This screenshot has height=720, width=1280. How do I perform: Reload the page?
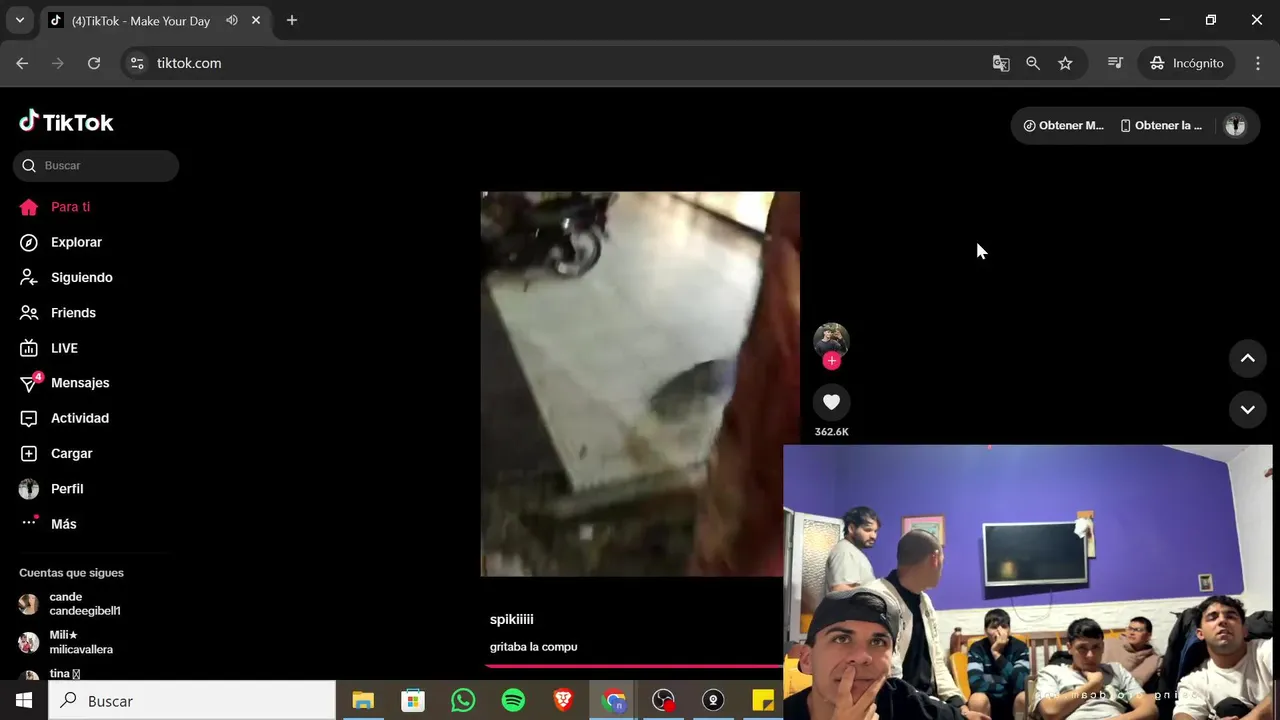[94, 63]
